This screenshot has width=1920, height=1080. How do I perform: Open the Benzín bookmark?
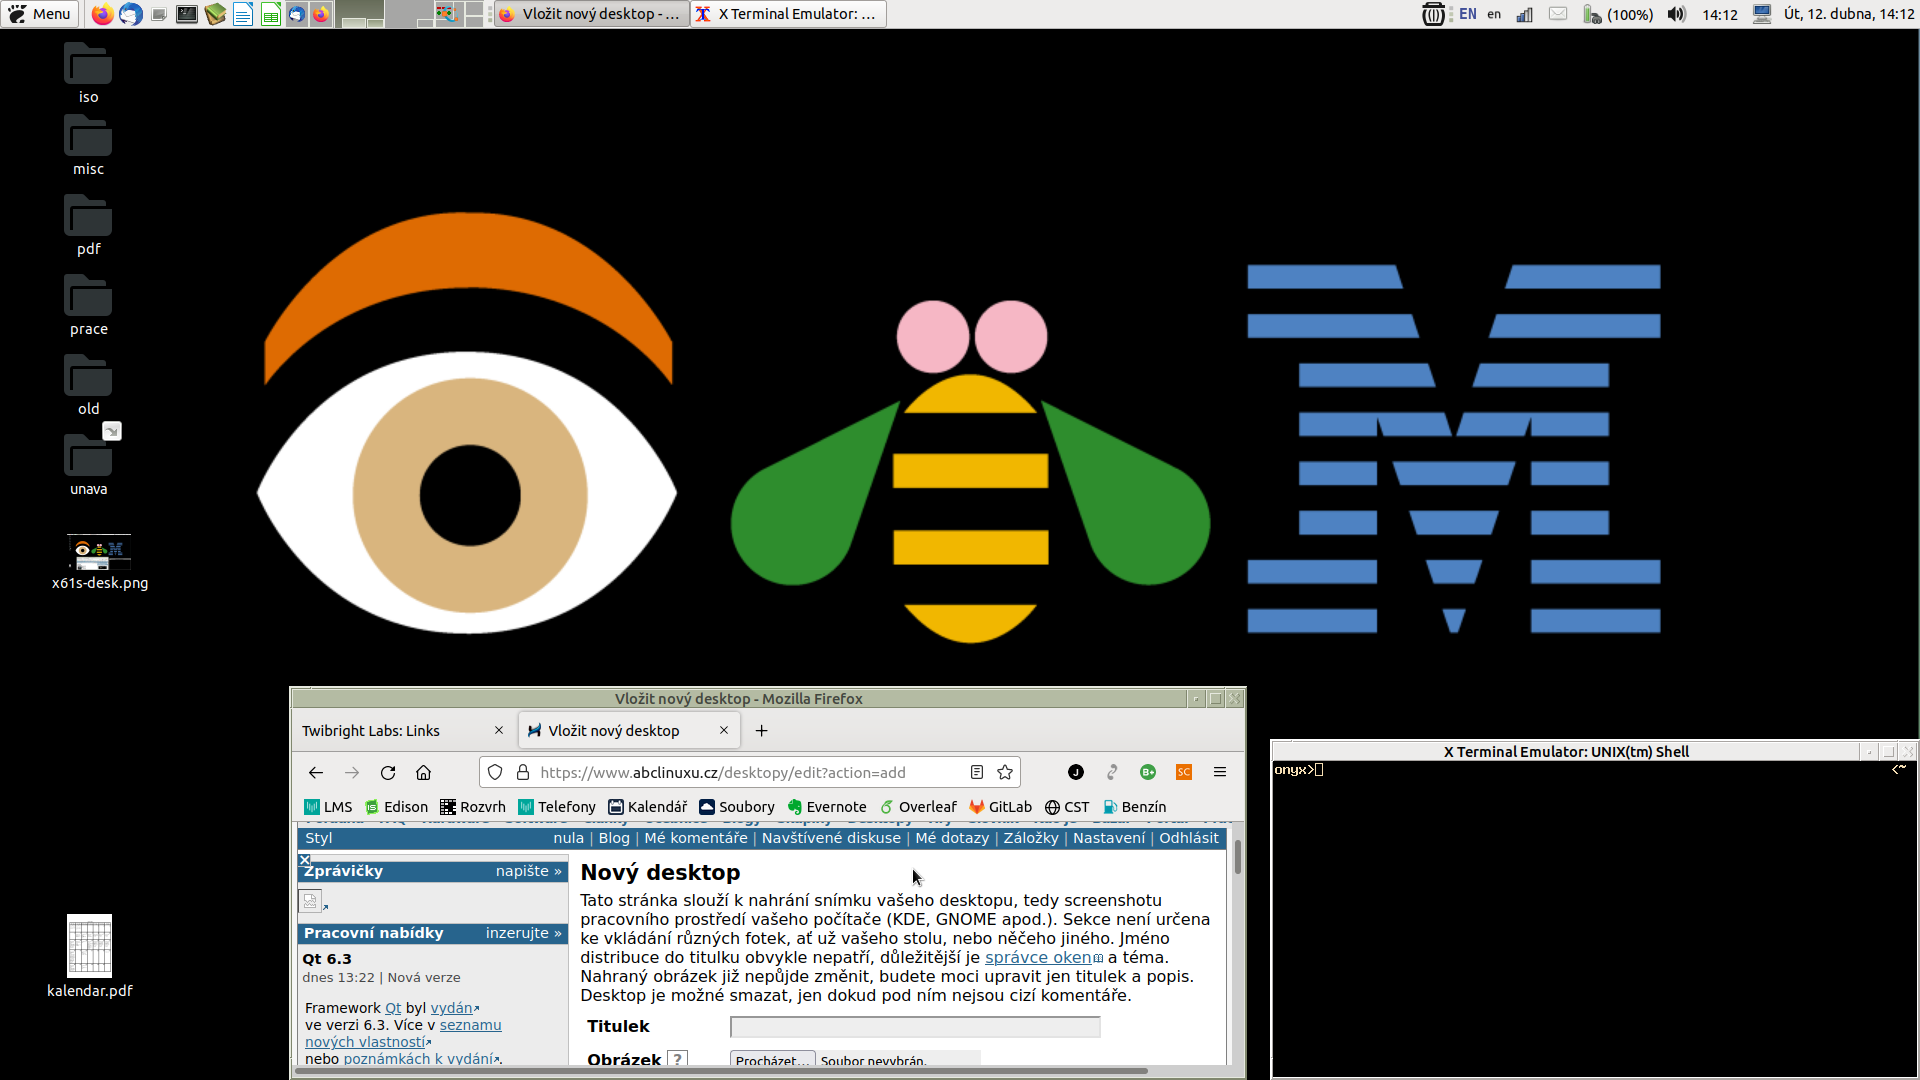1134,807
